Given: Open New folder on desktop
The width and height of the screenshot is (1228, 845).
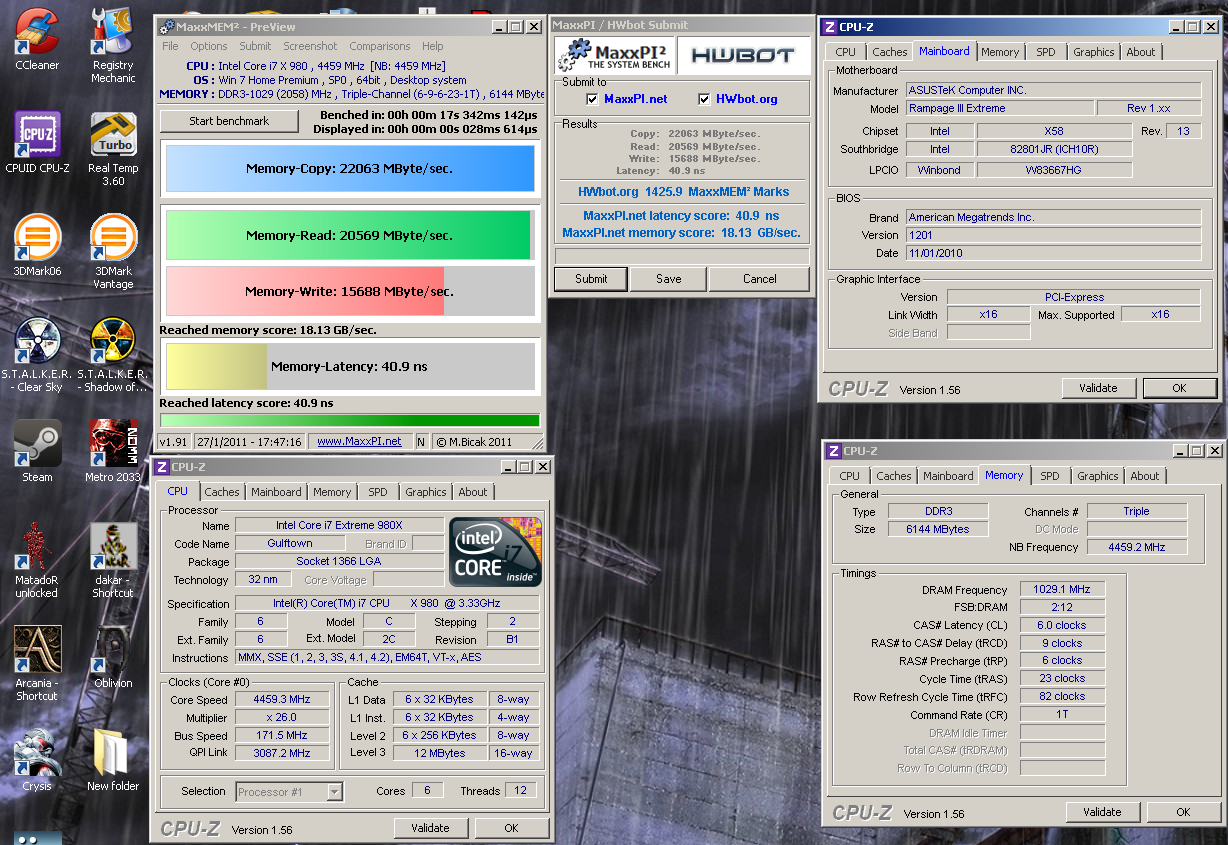Looking at the screenshot, I should [x=113, y=760].
